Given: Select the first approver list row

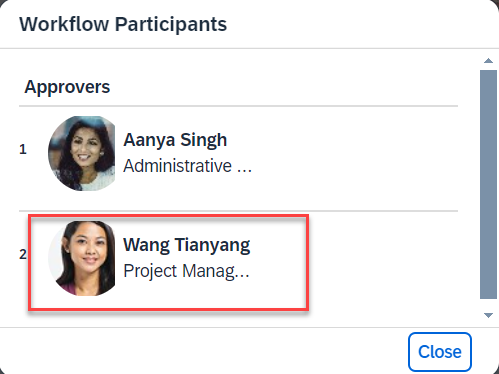Looking at the screenshot, I should tap(238, 158).
